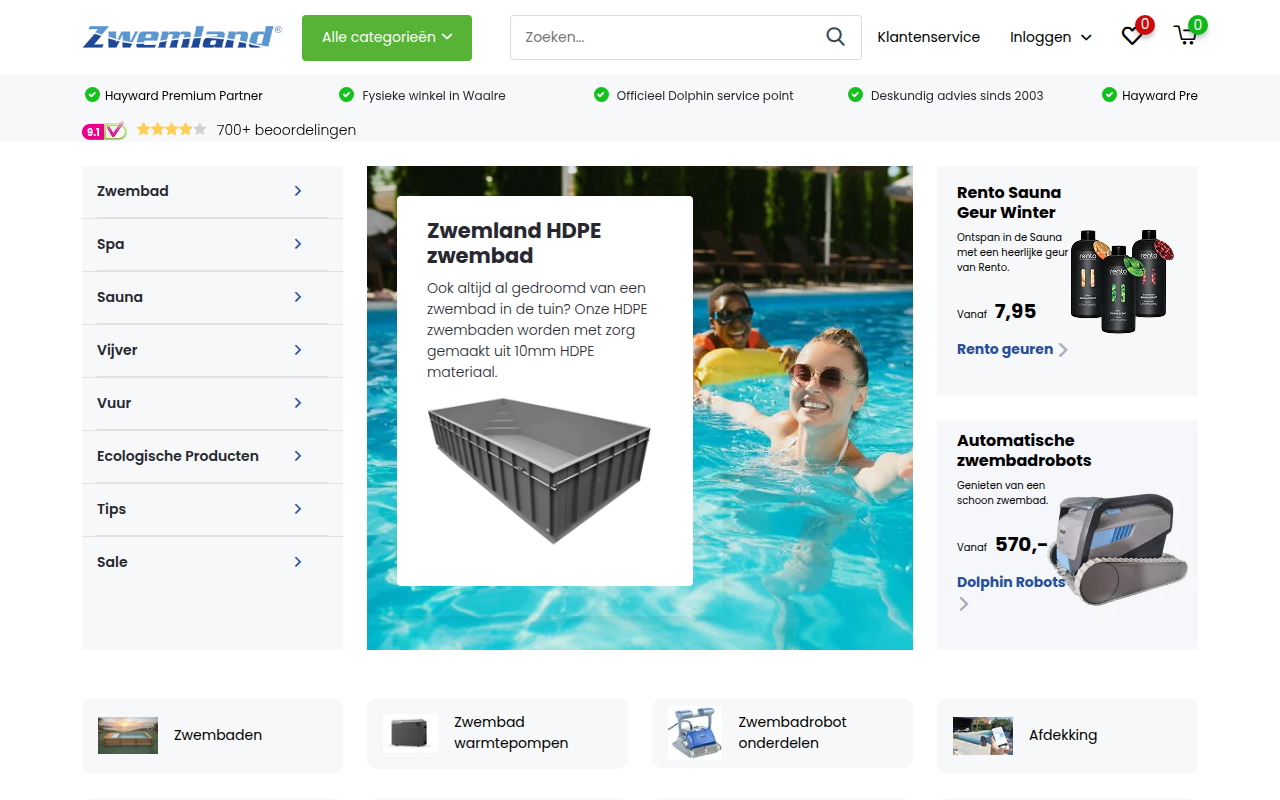Expand the Vuur menu chevron

pyautogui.click(x=298, y=403)
